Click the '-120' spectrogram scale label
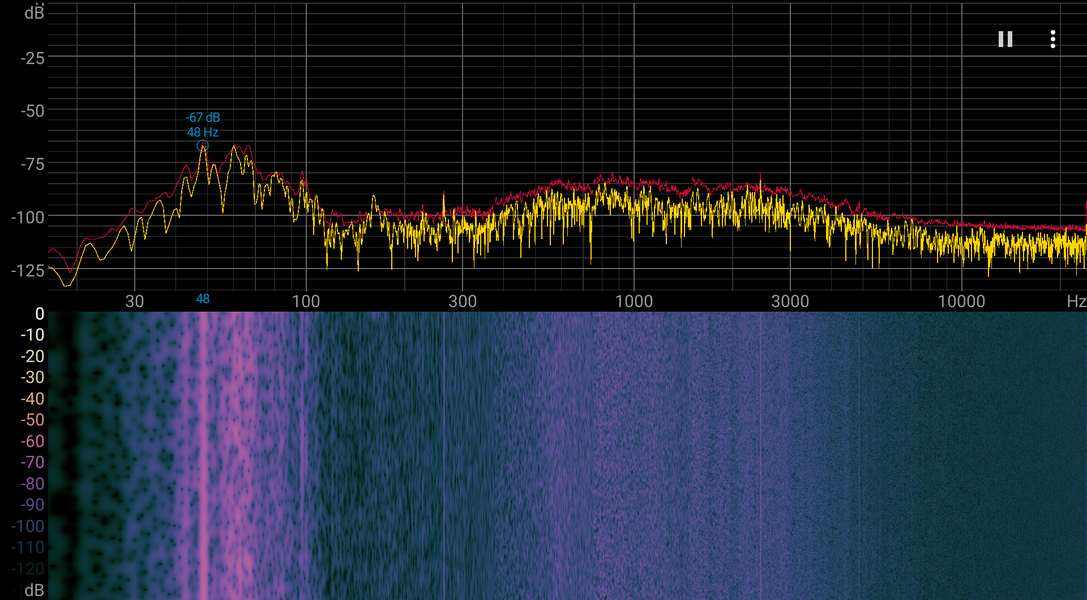Image resolution: width=1087 pixels, height=600 pixels. [x=28, y=569]
